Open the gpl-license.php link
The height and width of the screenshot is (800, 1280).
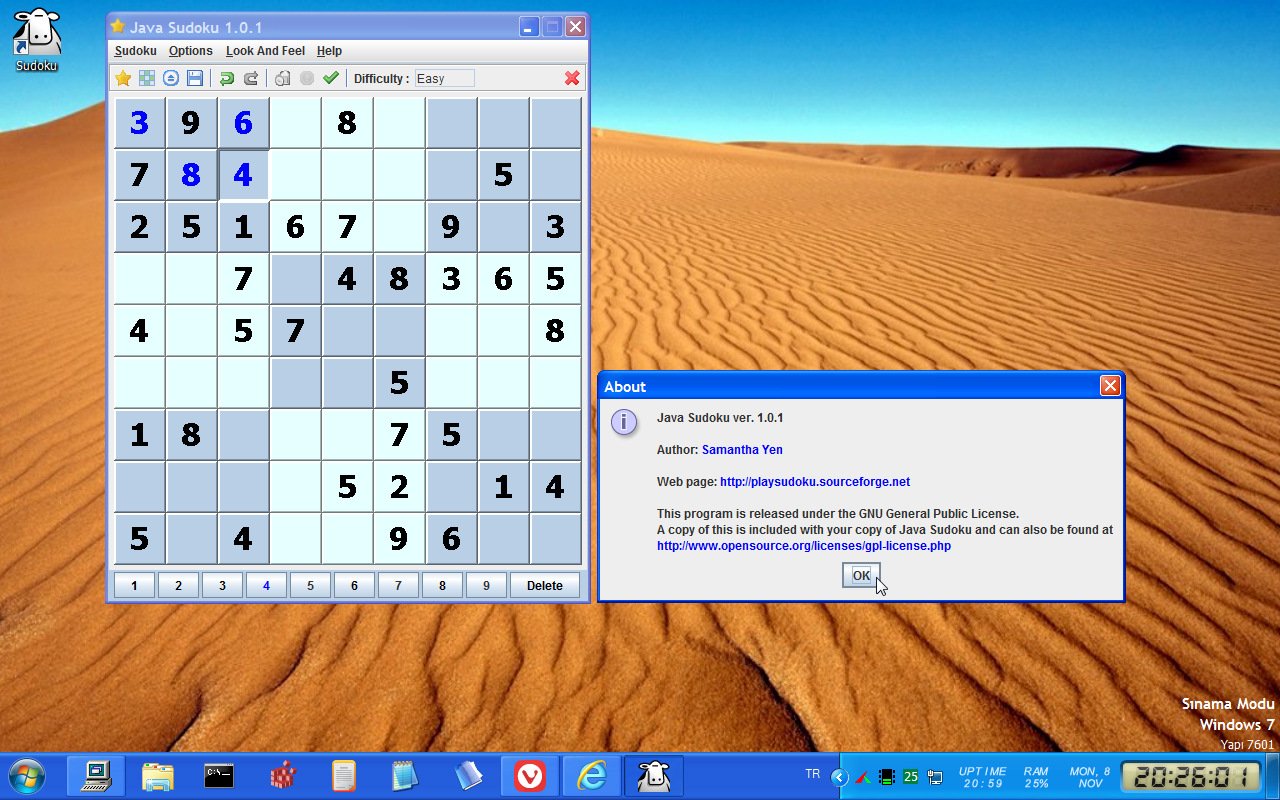coord(804,546)
